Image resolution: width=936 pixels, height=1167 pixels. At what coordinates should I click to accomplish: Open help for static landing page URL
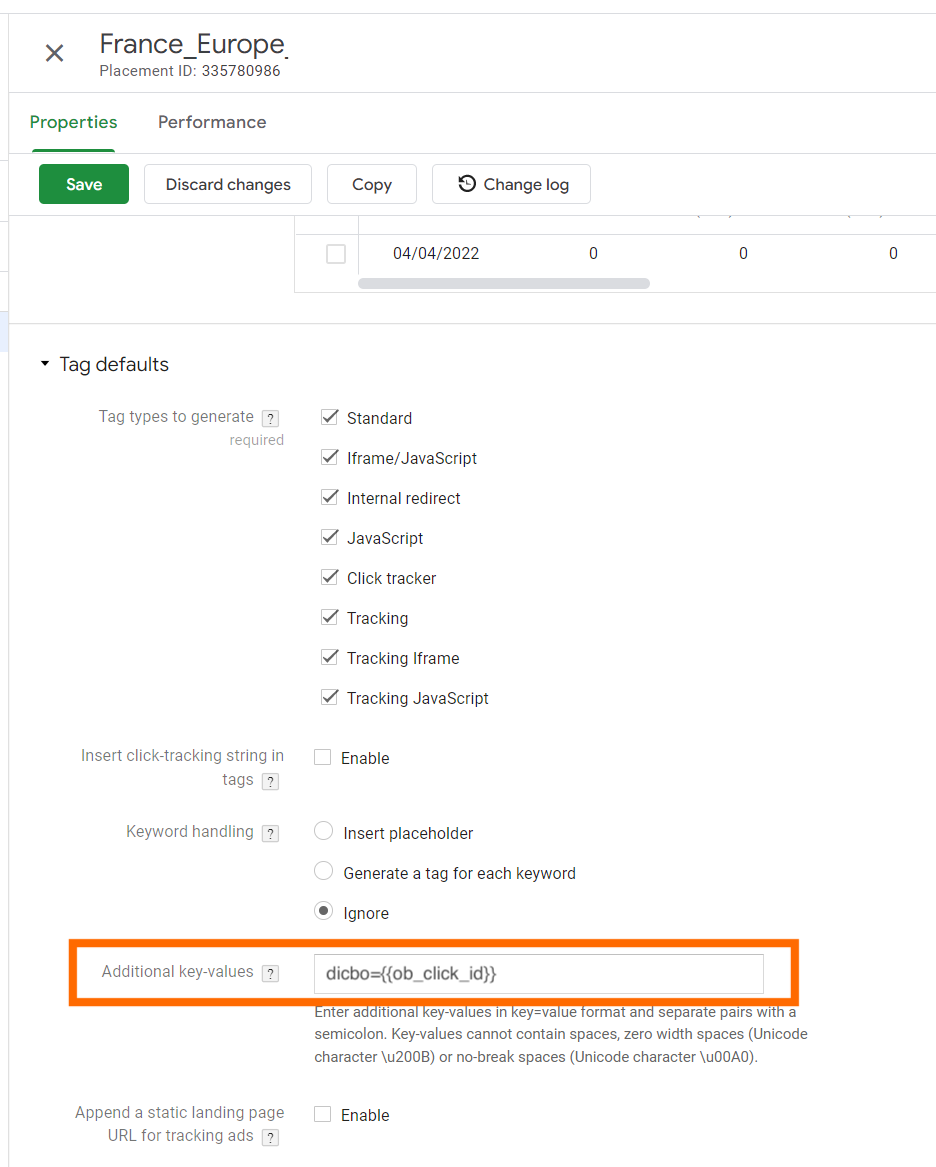click(x=270, y=1137)
